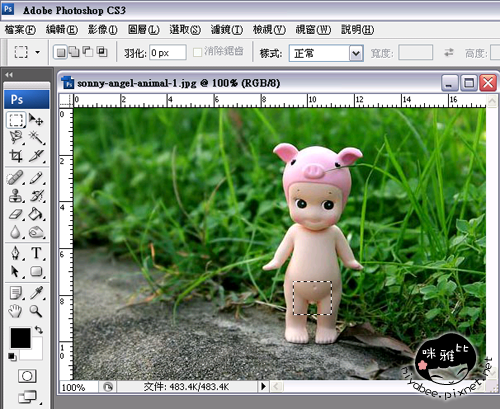
Task: Reset default foreground/background colors
Action: (12, 357)
